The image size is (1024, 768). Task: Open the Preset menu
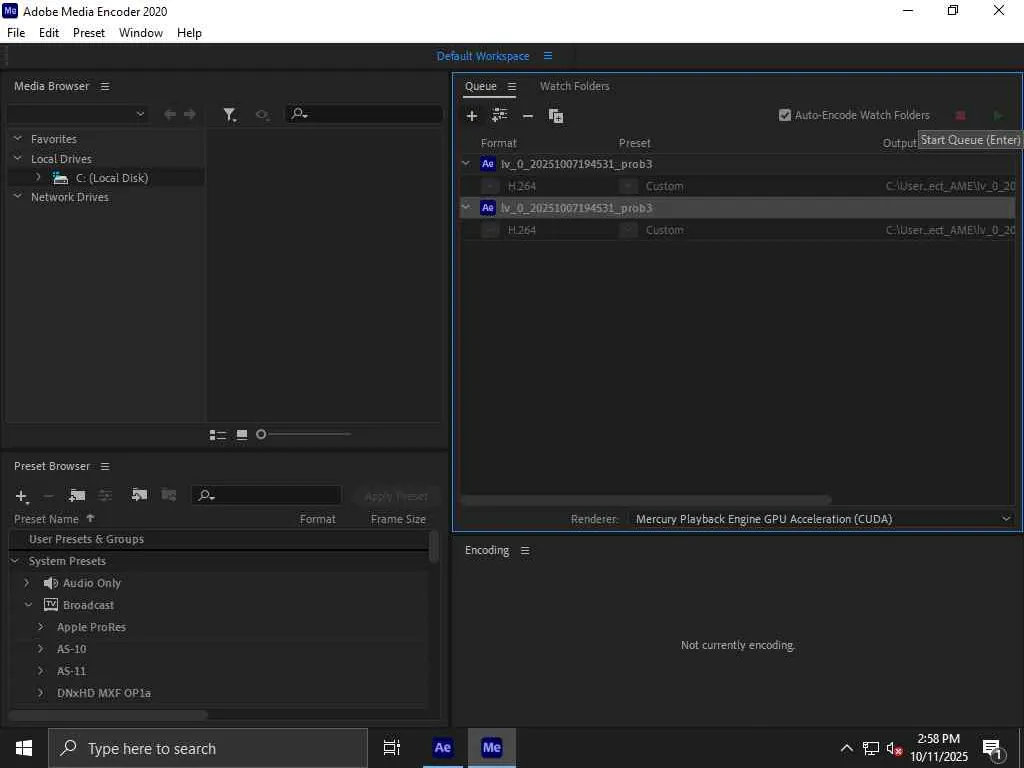89,33
